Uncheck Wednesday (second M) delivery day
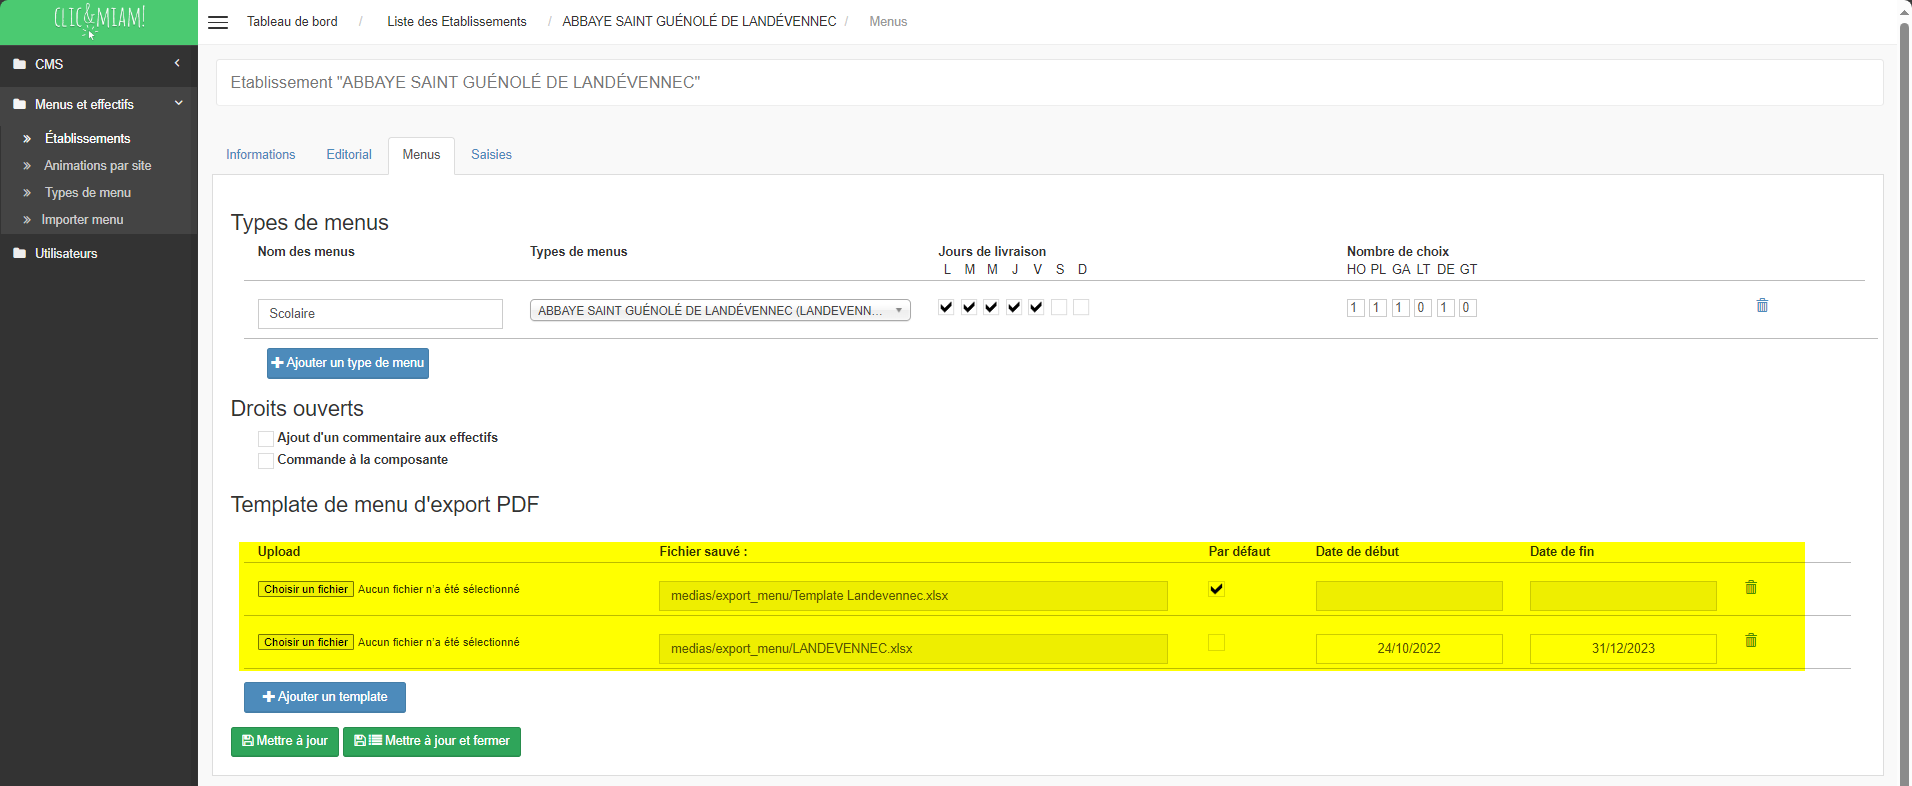The width and height of the screenshot is (1912, 786). [x=991, y=307]
